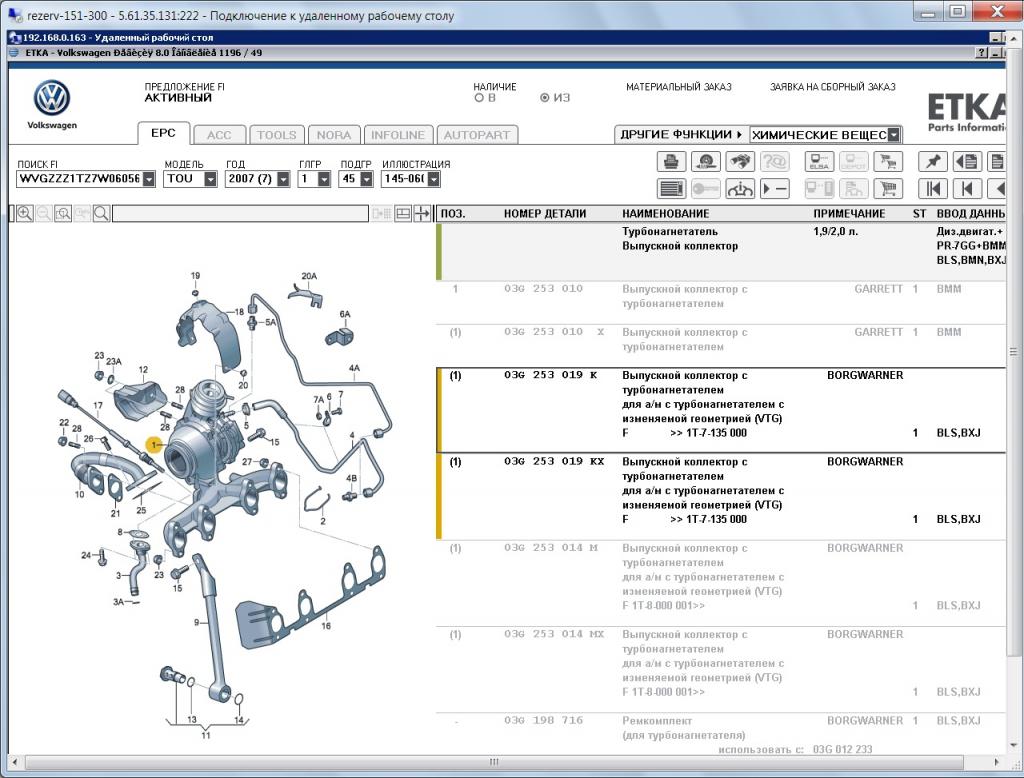Click the ELSA icon button
1024x778 pixels.
(820, 161)
